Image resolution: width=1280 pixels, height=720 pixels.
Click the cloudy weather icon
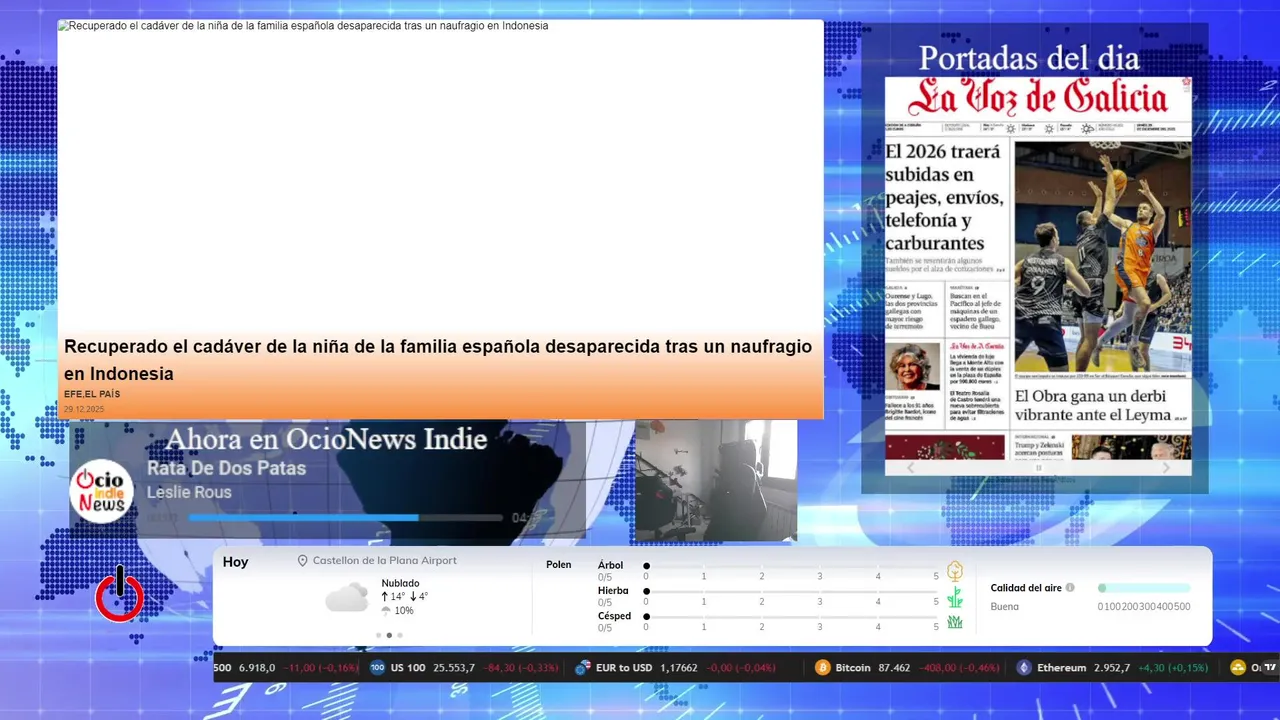pos(346,598)
